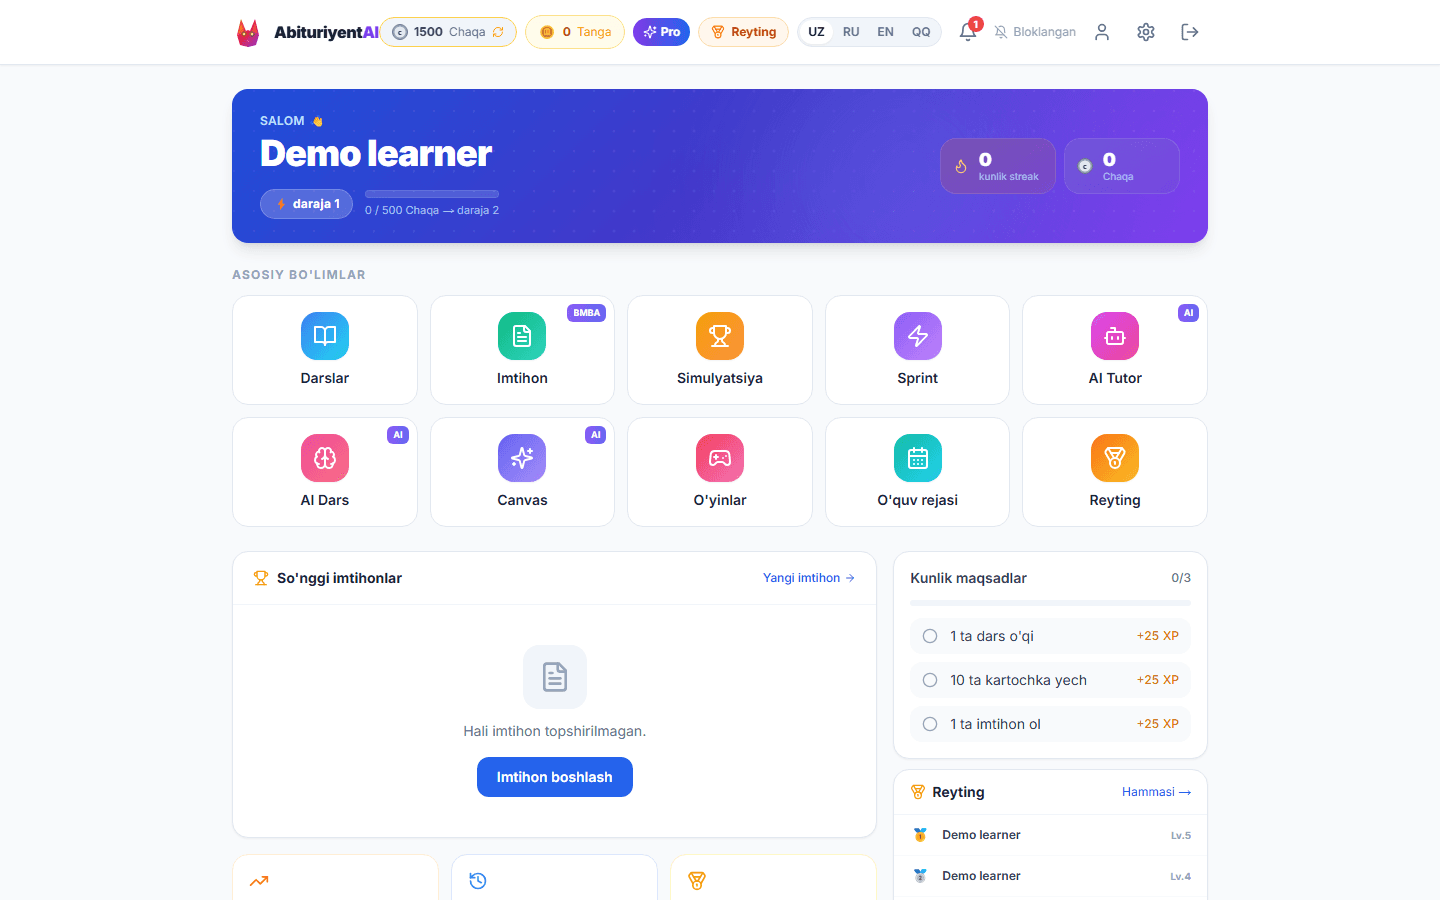Open the user profile icon

click(x=1102, y=32)
